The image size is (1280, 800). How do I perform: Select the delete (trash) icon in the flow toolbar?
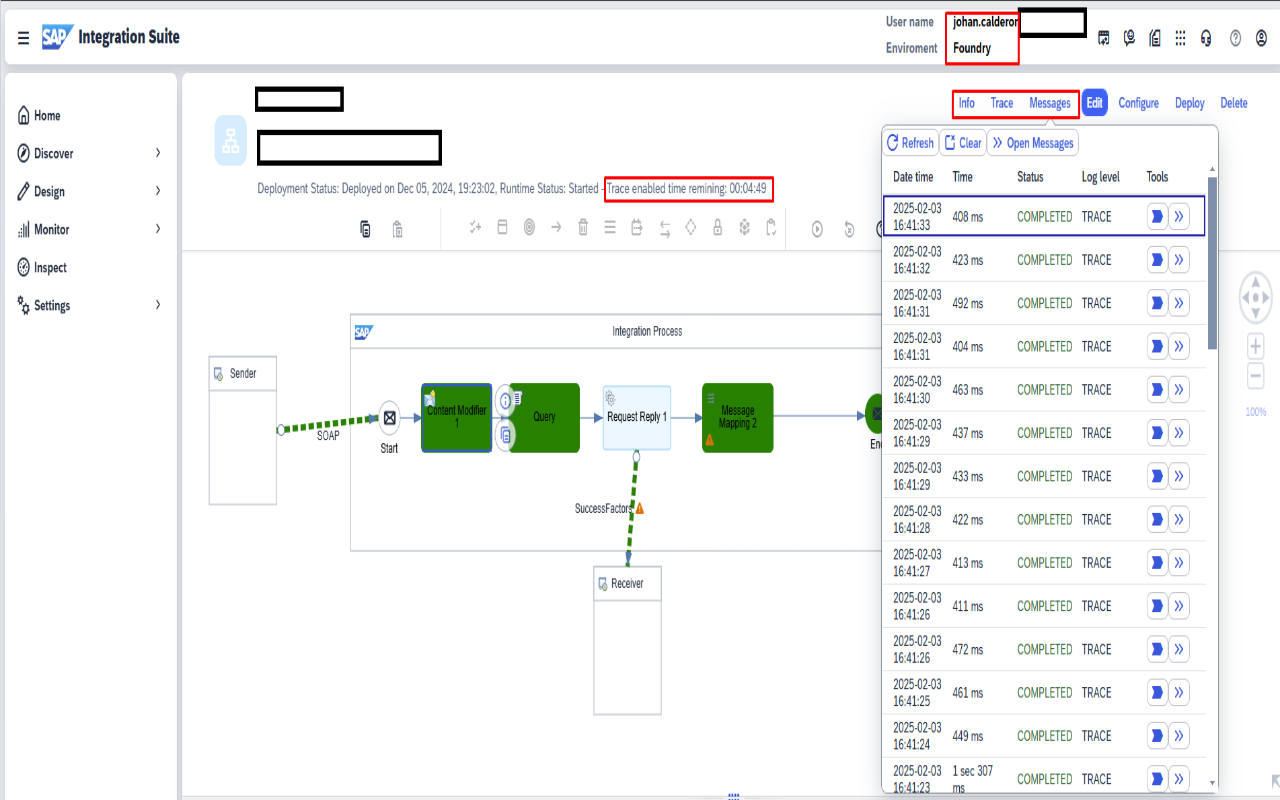583,228
